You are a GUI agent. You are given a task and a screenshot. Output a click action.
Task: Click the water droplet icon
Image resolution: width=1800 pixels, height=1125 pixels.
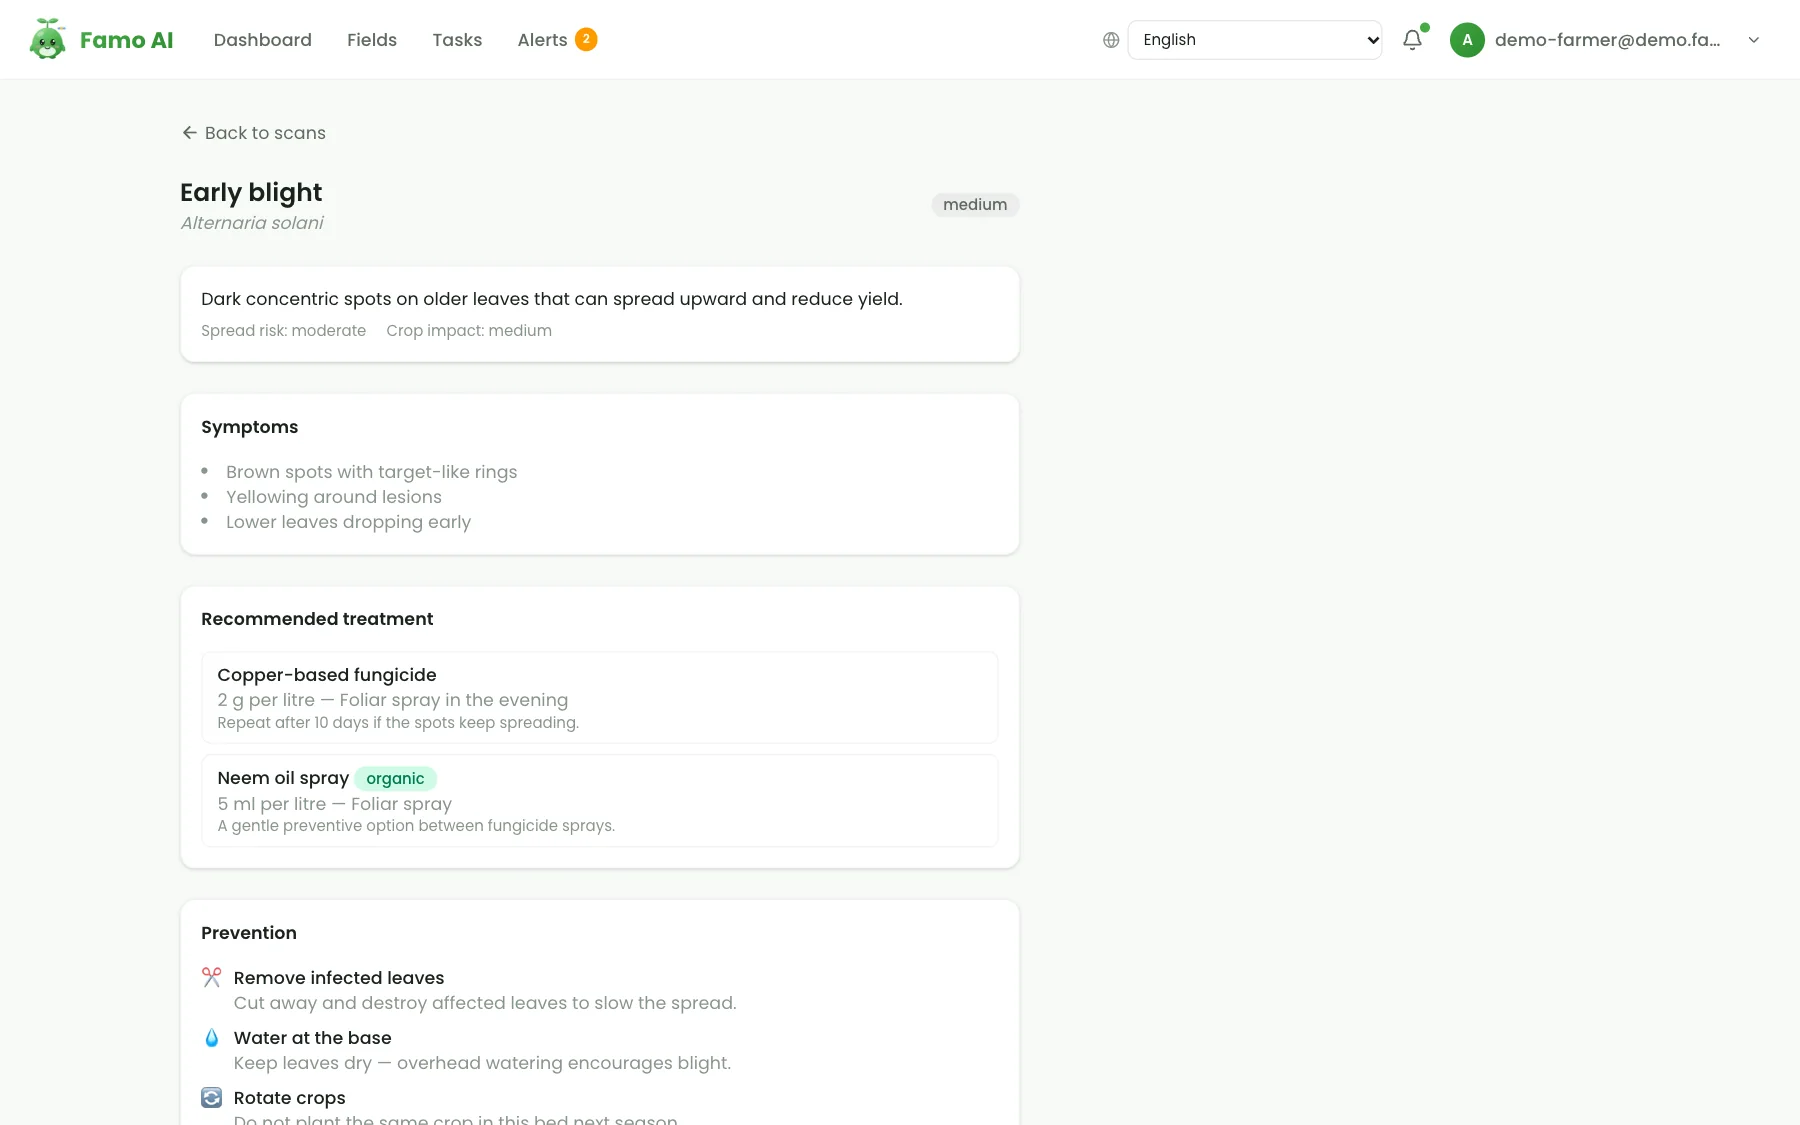211,1038
